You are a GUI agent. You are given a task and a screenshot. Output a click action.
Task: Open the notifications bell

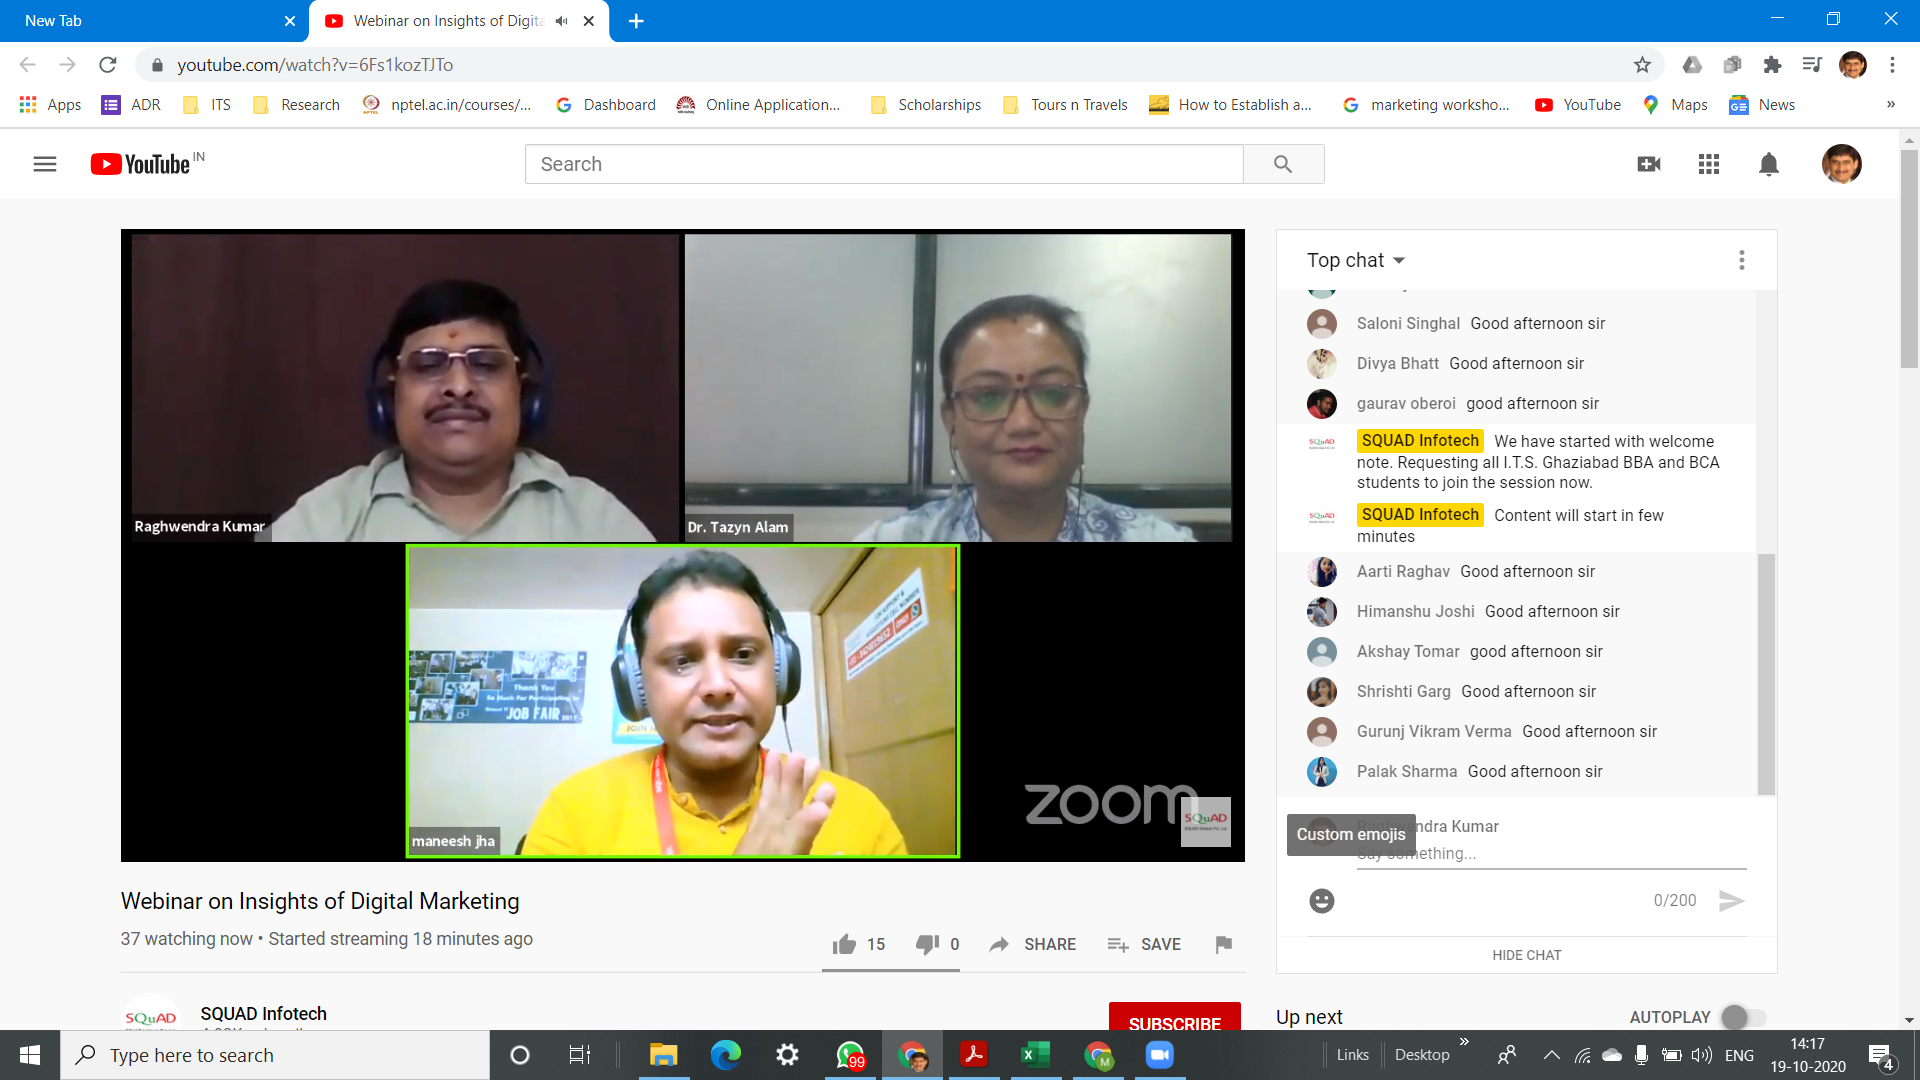tap(1769, 164)
